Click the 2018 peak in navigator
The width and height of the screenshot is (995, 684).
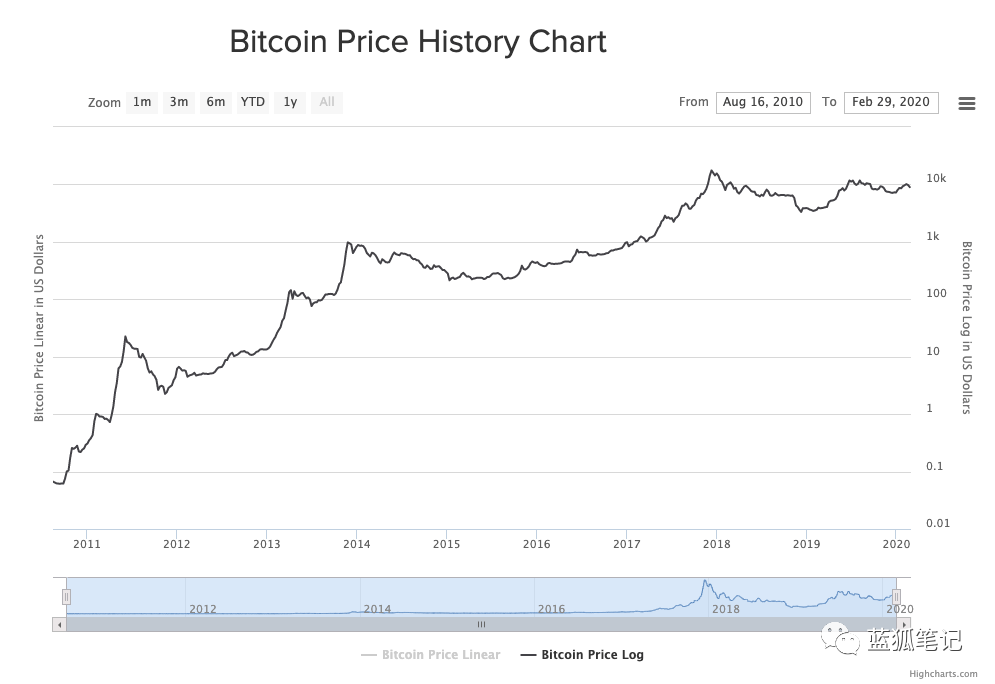[x=704, y=581]
